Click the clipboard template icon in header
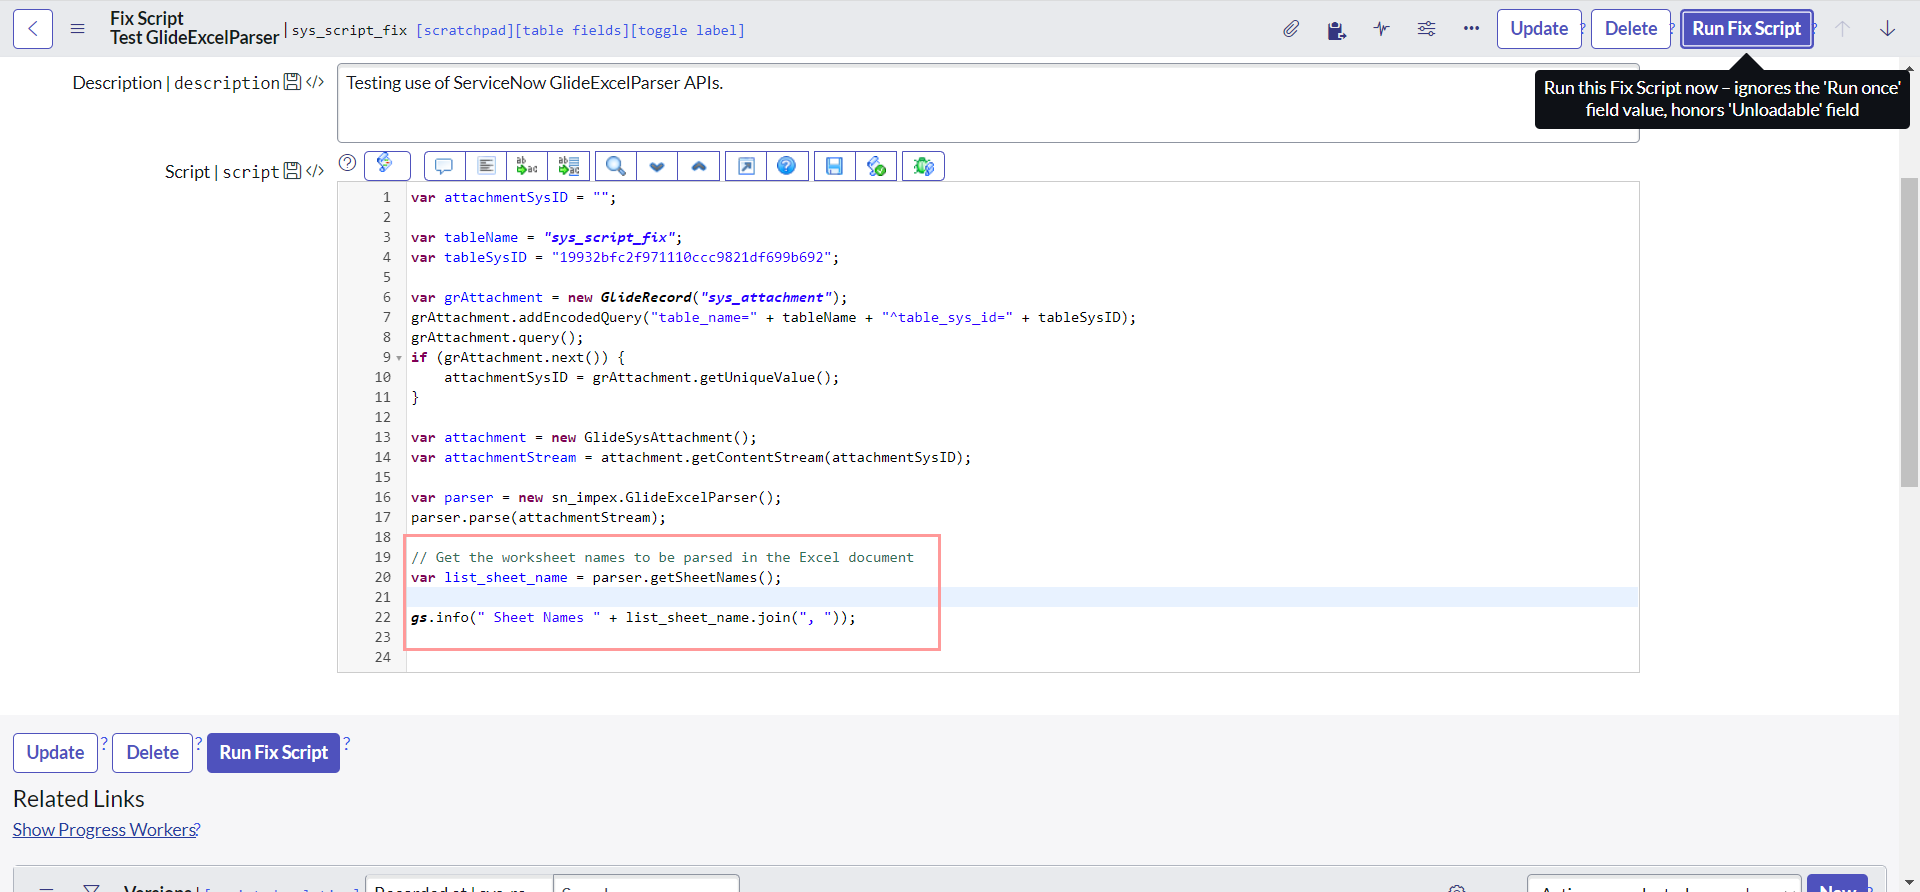 point(1336,30)
